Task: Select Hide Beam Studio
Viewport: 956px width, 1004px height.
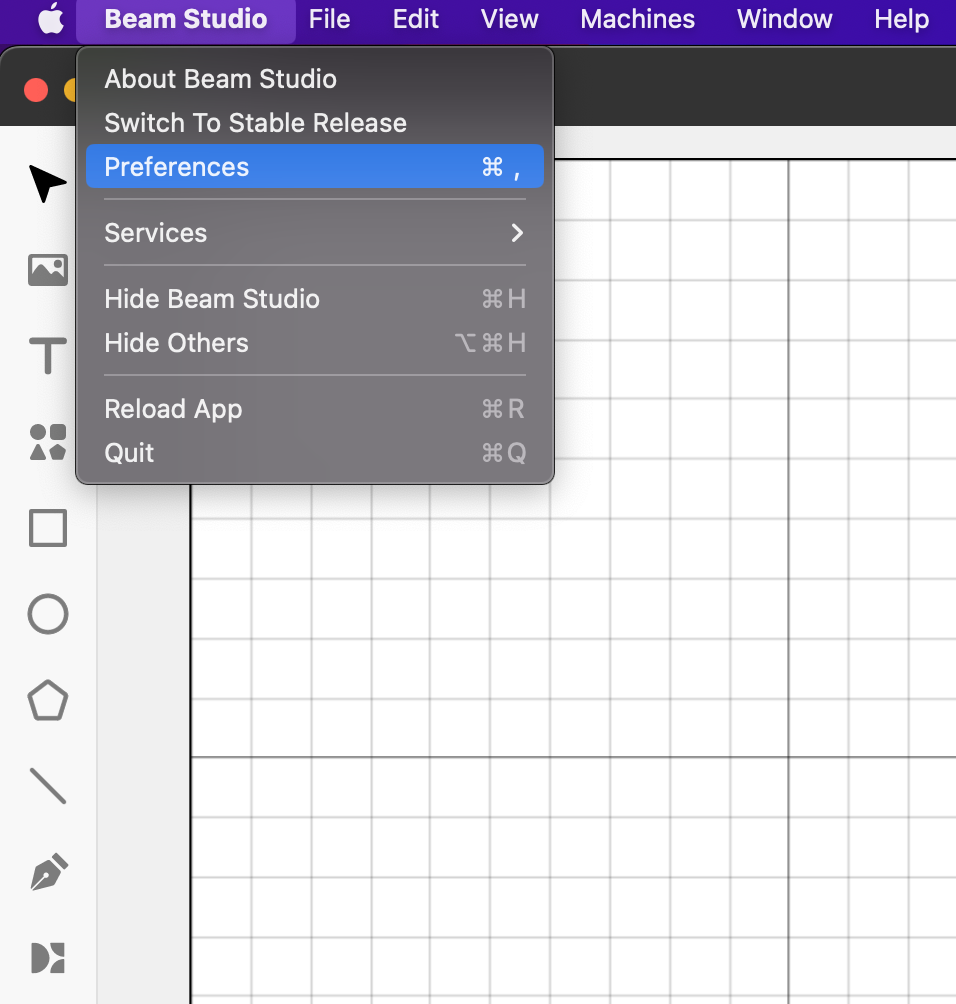Action: [212, 299]
